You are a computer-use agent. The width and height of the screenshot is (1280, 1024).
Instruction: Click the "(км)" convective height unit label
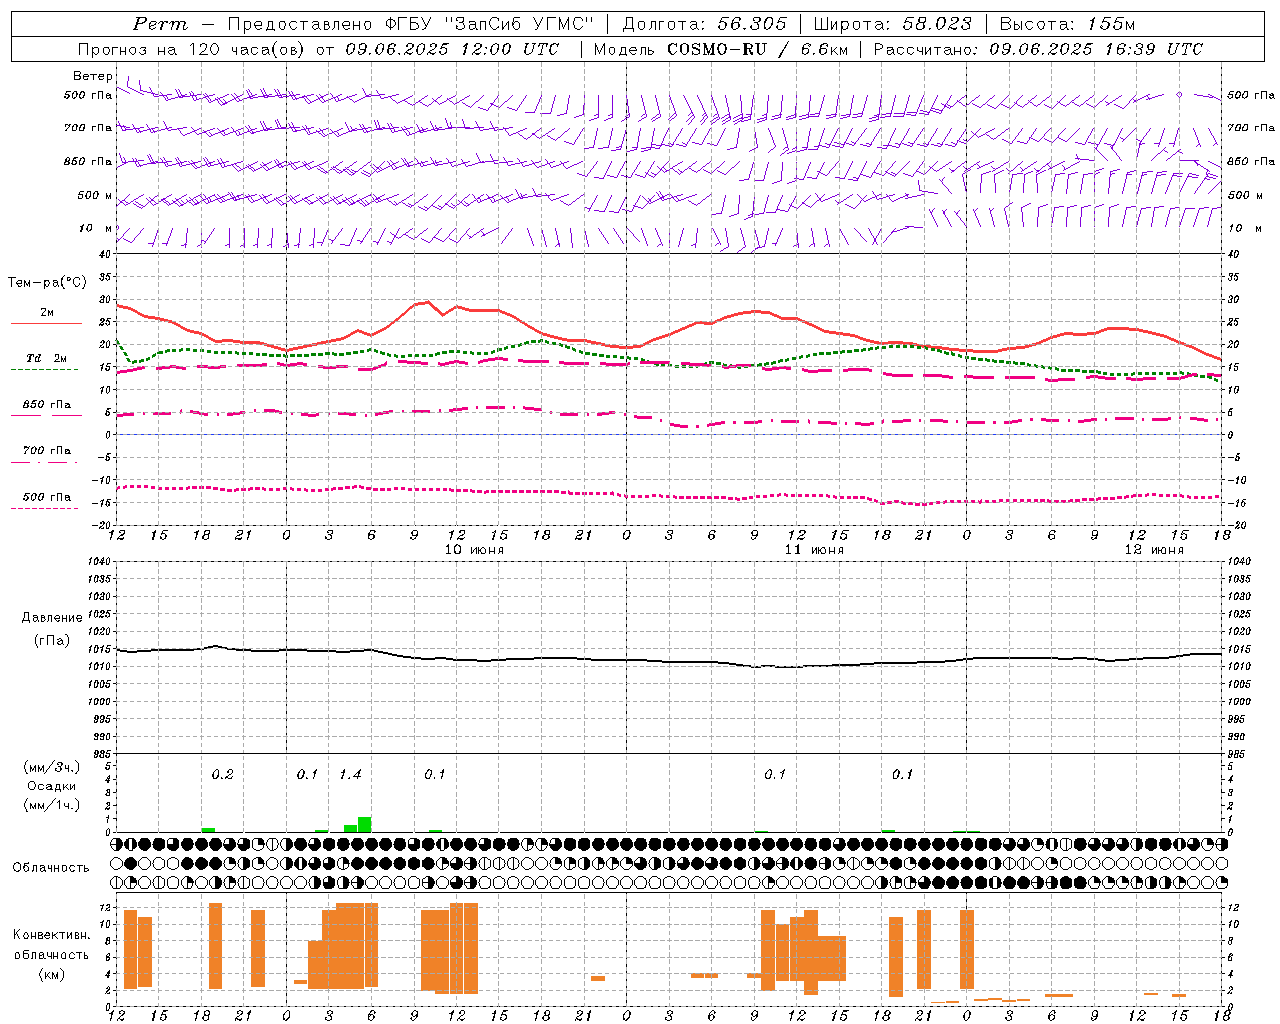tap(51, 974)
